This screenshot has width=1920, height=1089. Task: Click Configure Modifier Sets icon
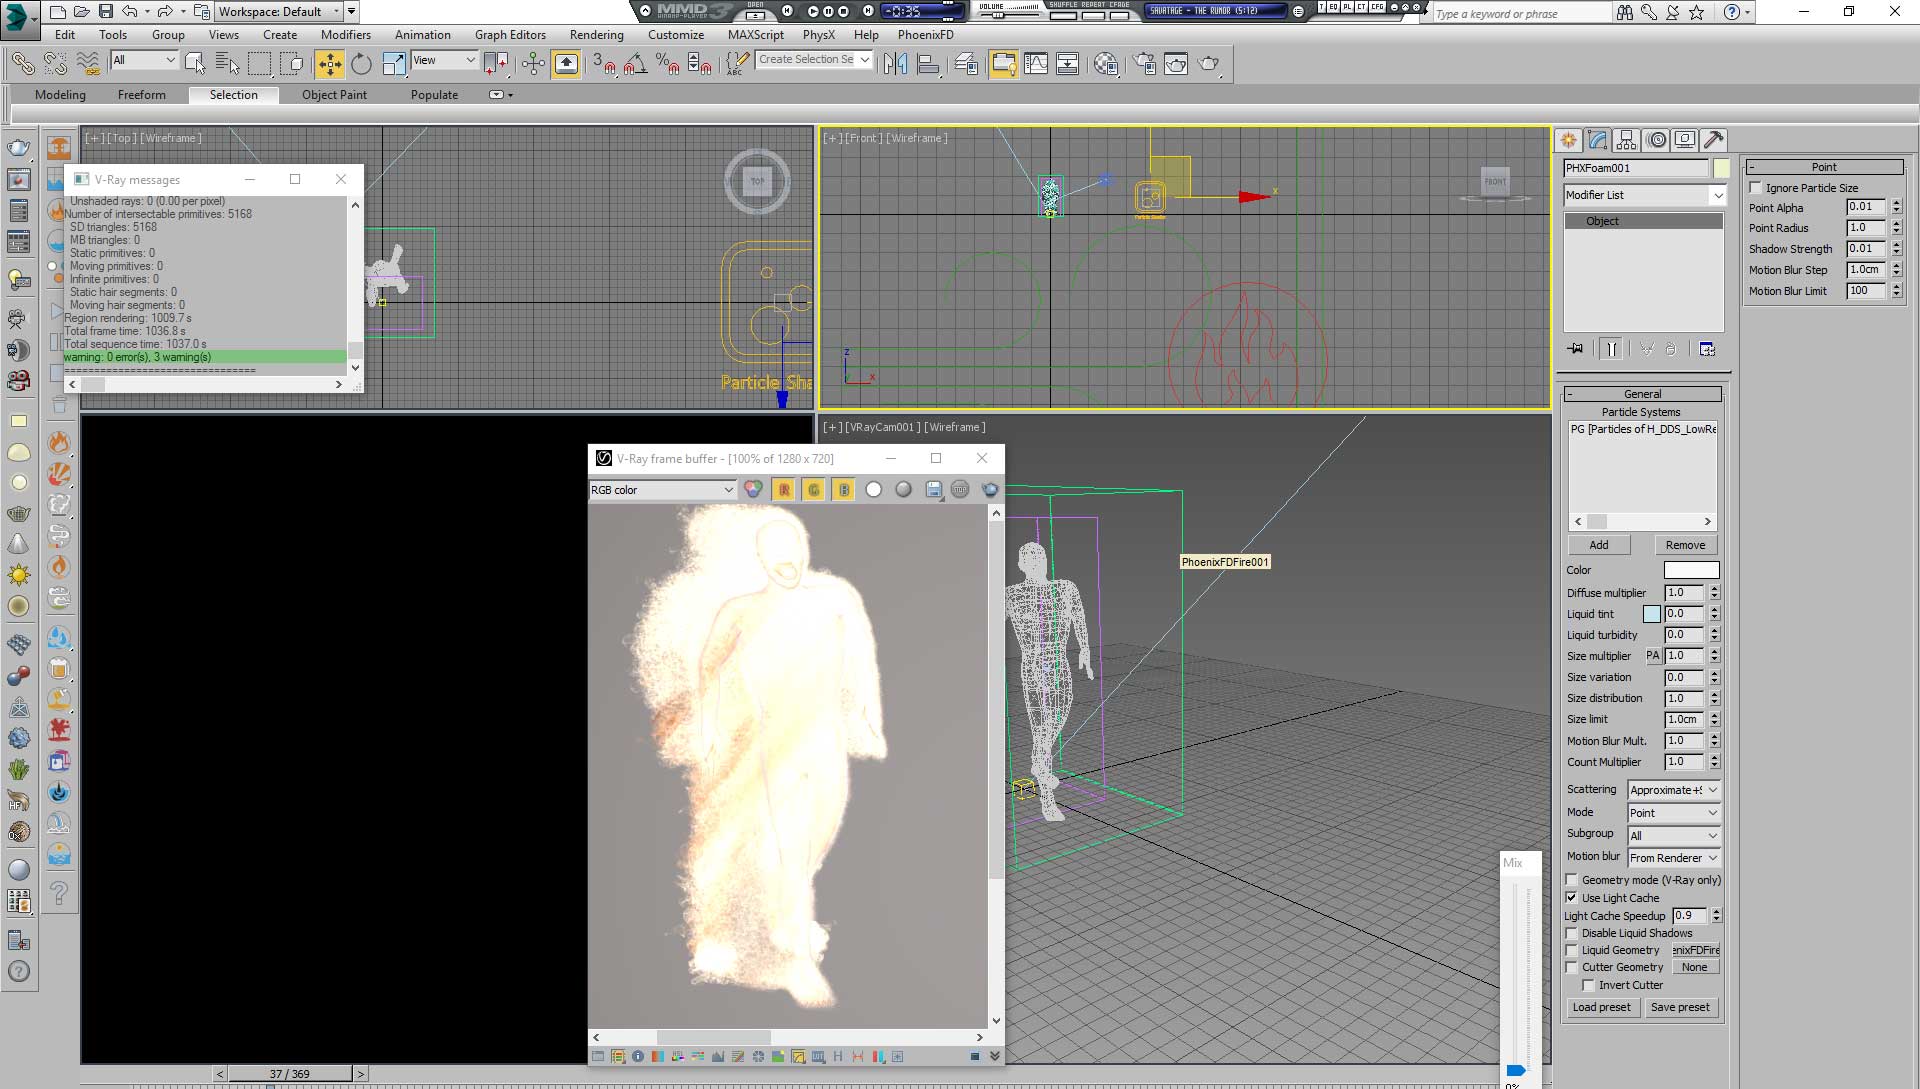click(x=1707, y=349)
